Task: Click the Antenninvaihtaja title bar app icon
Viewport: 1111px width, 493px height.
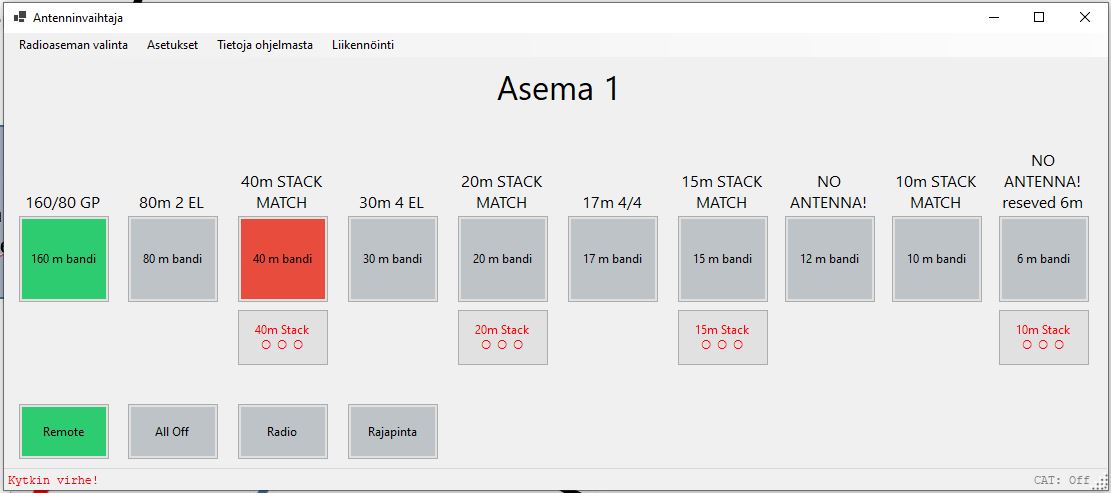Action: [20, 18]
